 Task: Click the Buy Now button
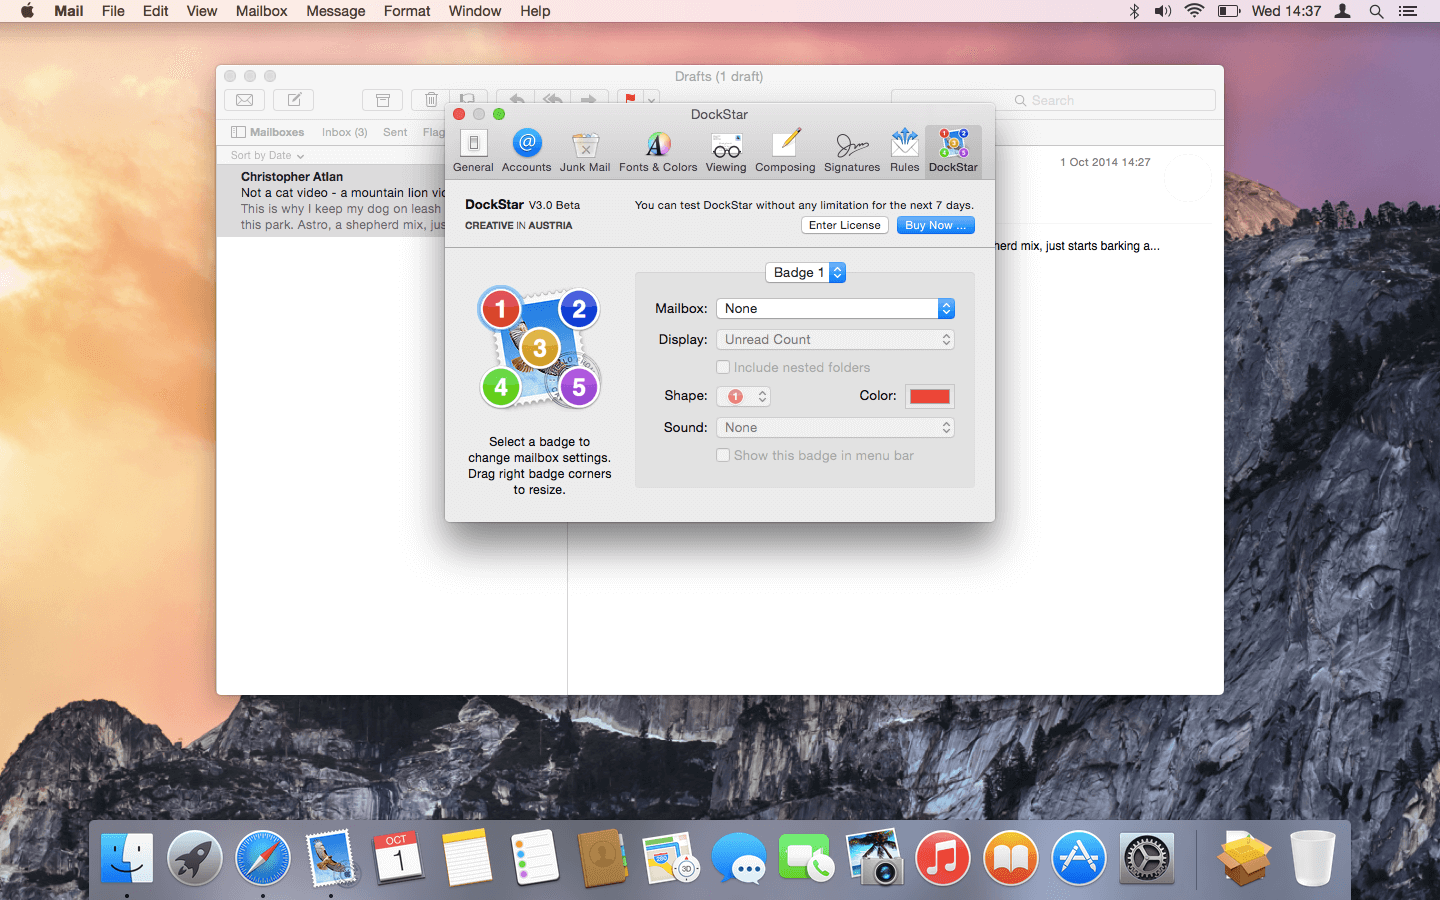click(936, 225)
